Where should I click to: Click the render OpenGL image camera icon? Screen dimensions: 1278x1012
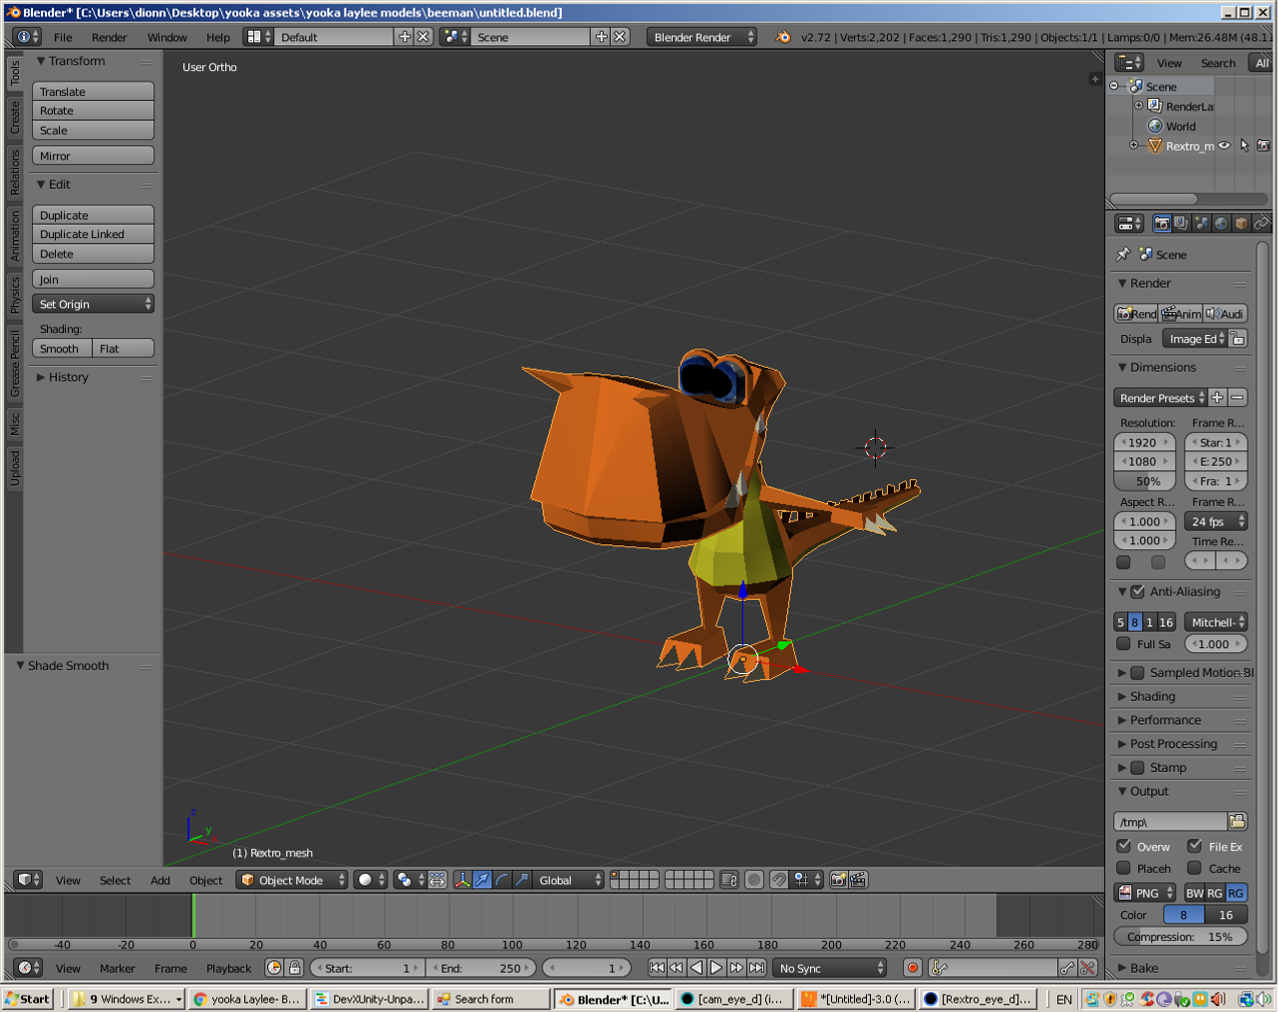[x=838, y=880]
